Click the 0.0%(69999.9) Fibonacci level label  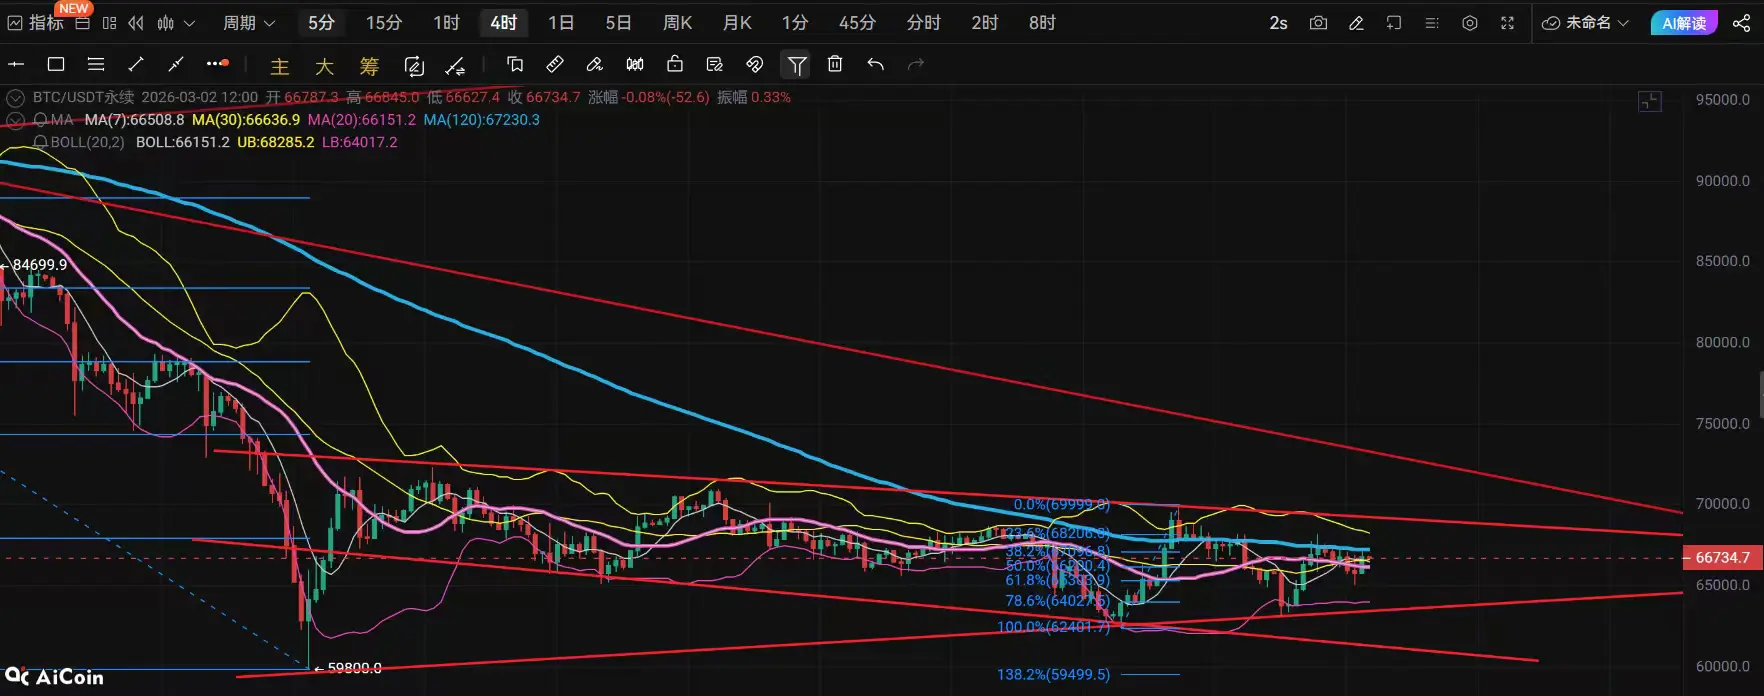pos(1061,505)
